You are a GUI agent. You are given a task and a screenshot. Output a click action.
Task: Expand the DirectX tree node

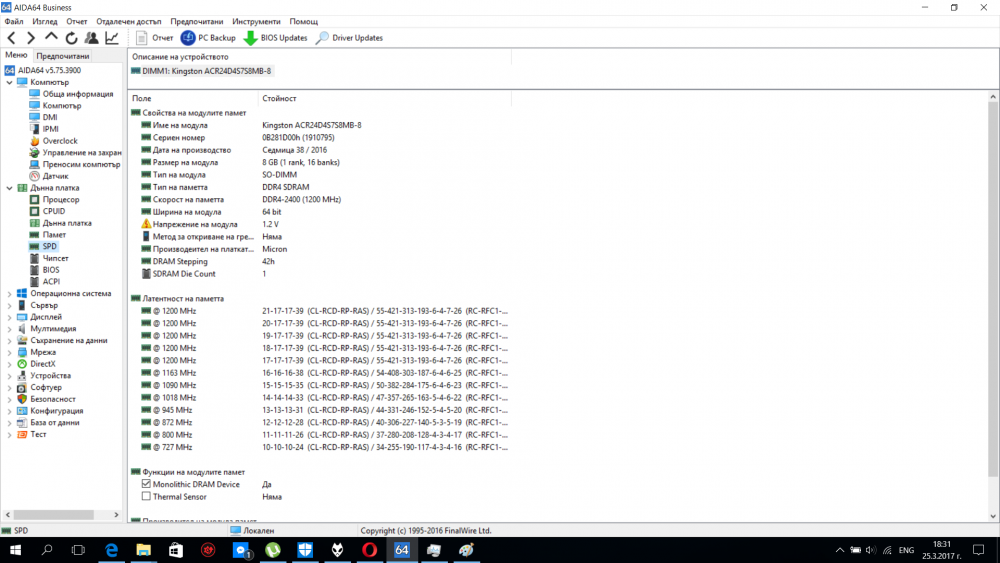click(x=10, y=364)
